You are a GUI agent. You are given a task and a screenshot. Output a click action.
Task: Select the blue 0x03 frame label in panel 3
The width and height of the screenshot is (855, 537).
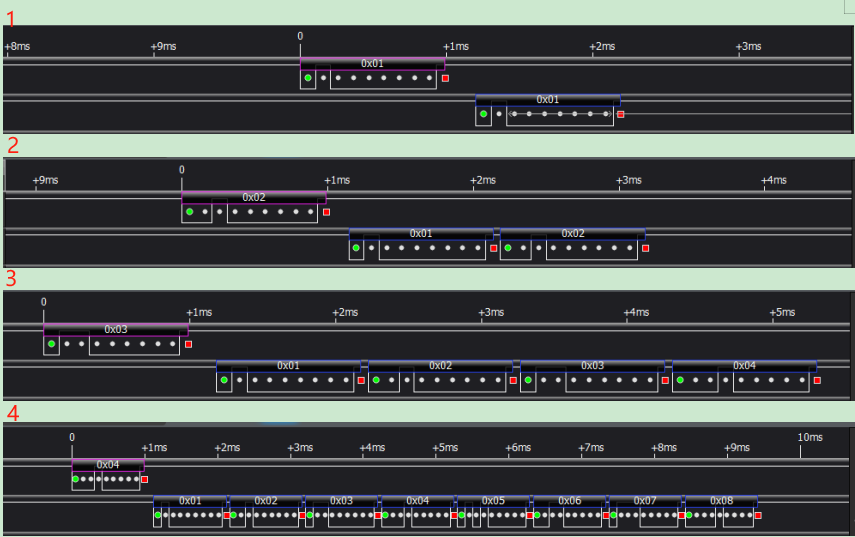pos(592,365)
